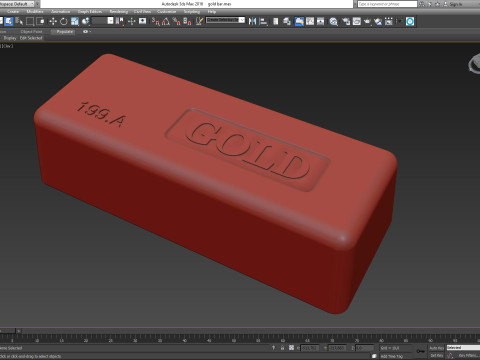The image size is (480, 360).
Task: Toggle Spinner Snap
Action: [187, 21]
